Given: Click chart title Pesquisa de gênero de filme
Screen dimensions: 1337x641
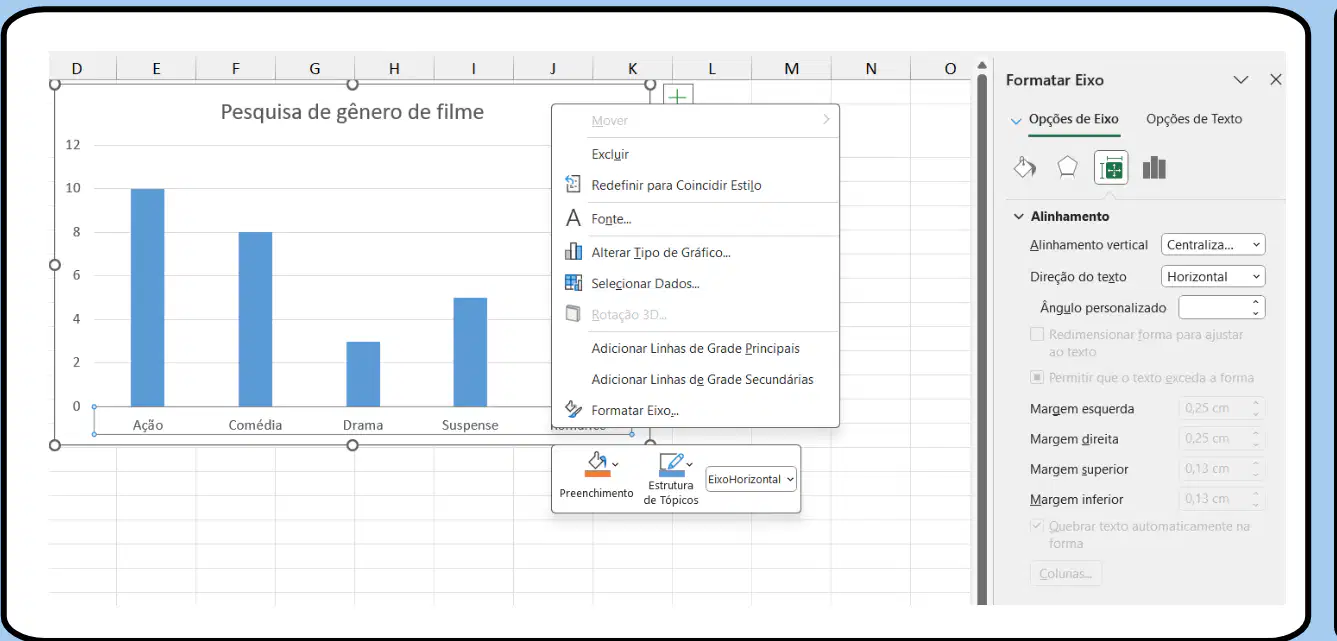Looking at the screenshot, I should (x=352, y=112).
